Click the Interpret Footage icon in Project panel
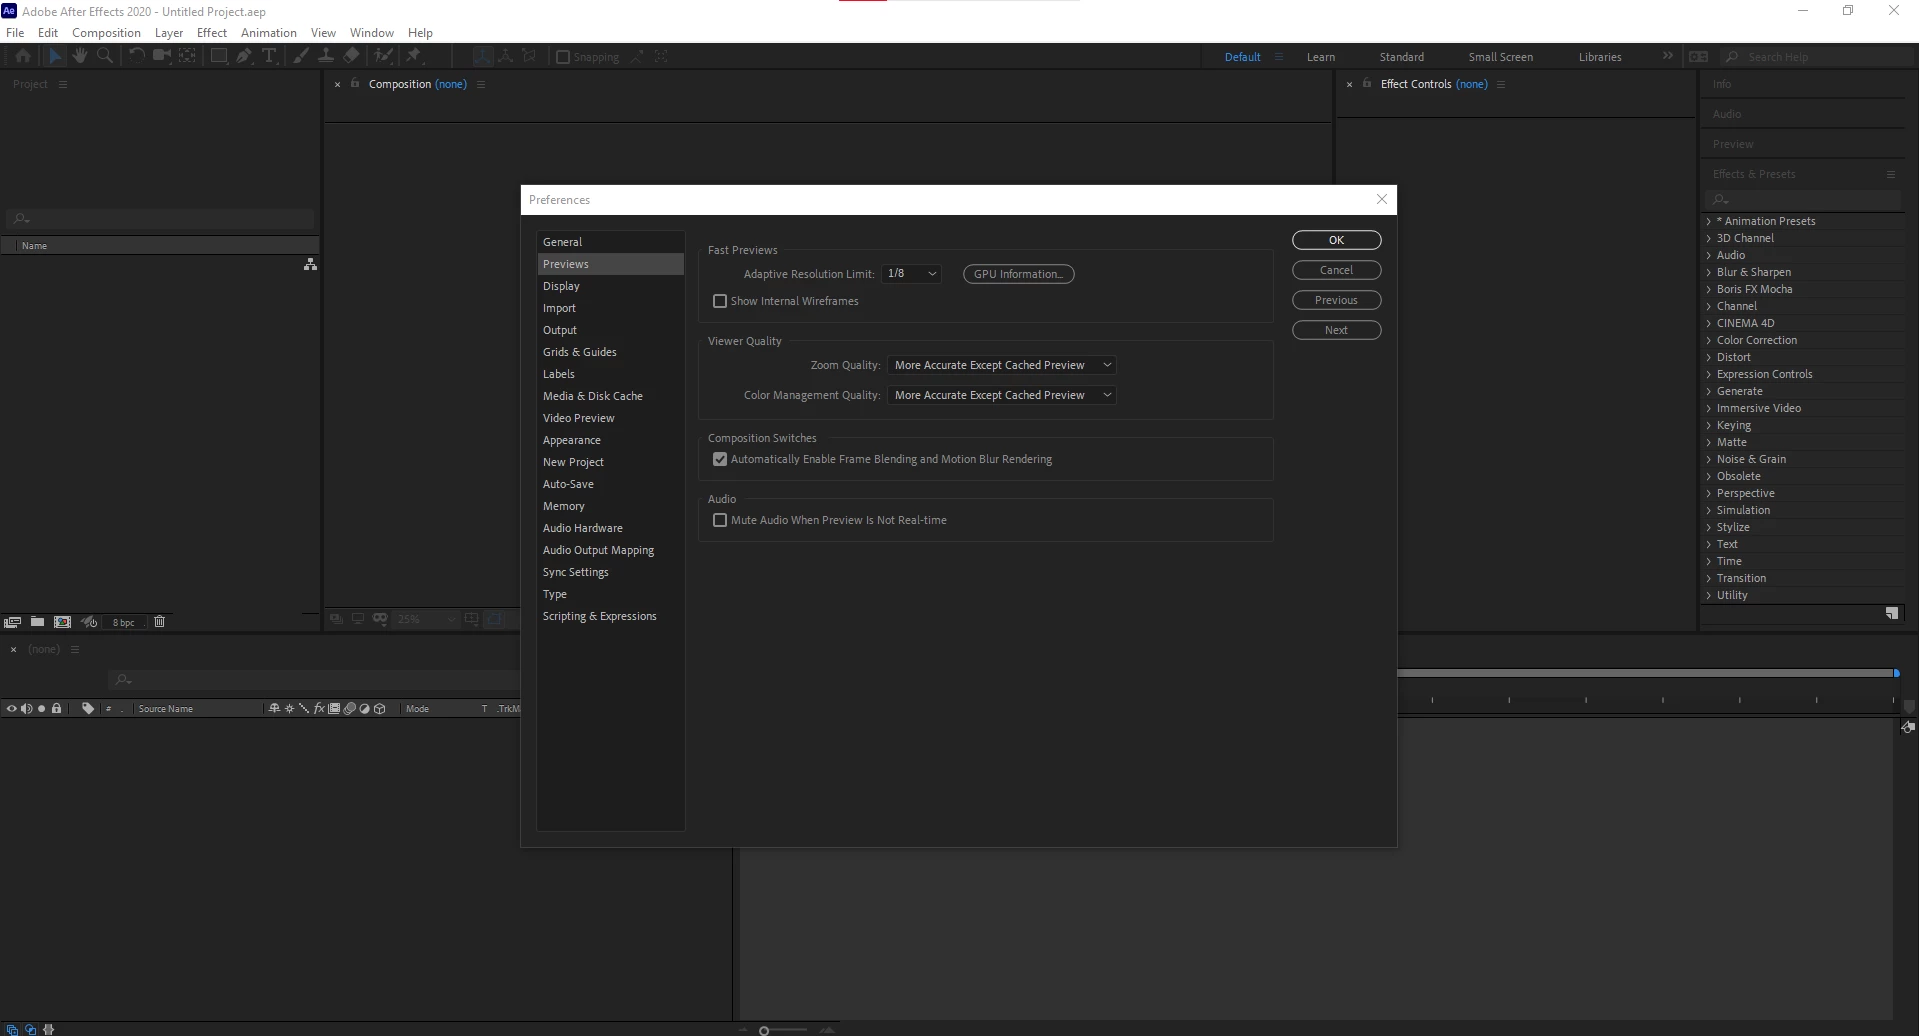The height and width of the screenshot is (1036, 1919). (x=12, y=622)
